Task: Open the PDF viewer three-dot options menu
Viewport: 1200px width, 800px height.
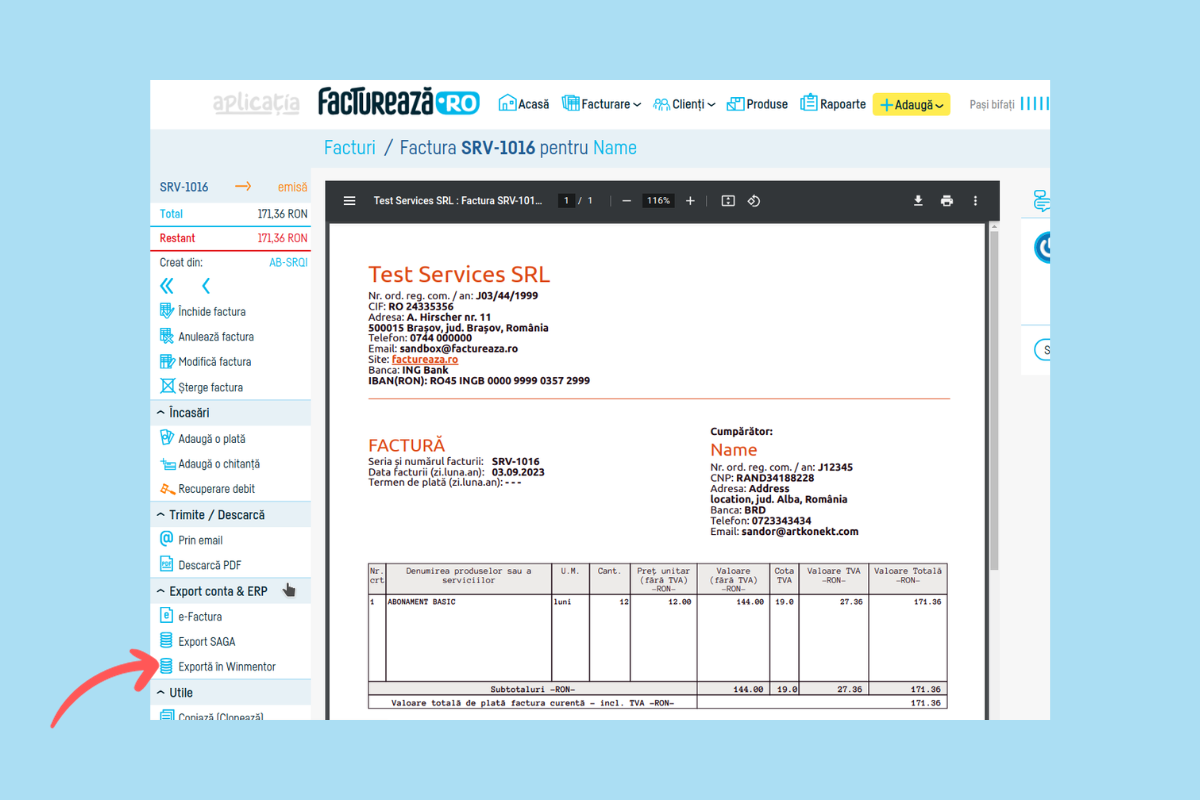Action: pyautogui.click(x=975, y=201)
